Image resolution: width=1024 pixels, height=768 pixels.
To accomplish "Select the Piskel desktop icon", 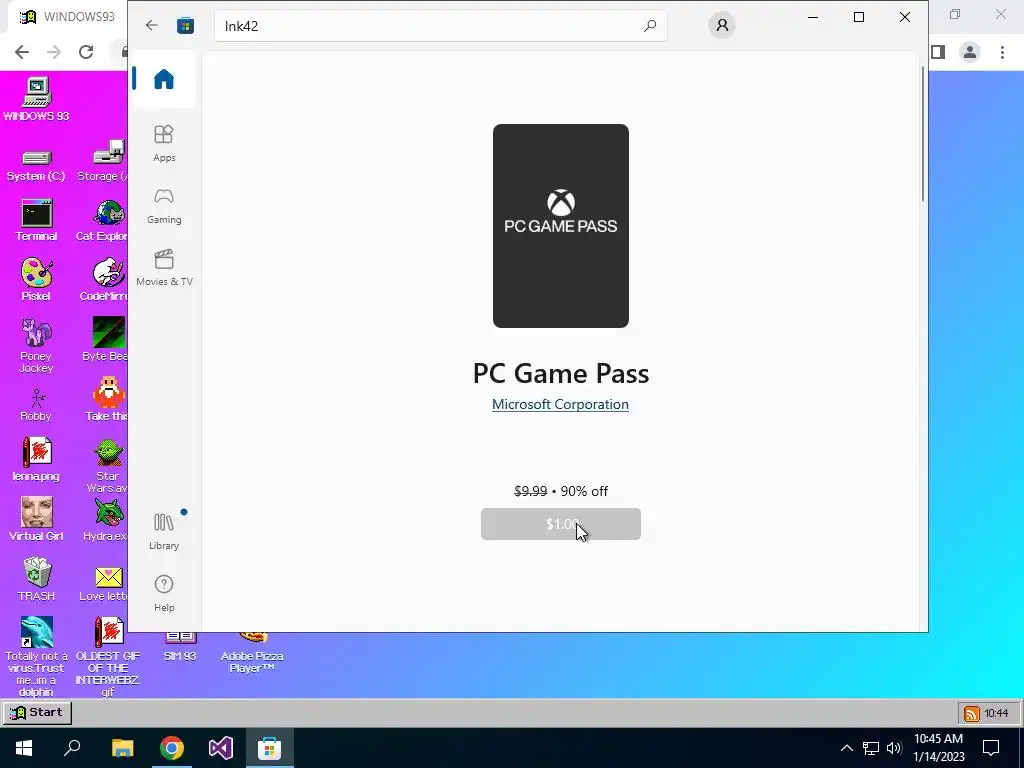I will click(x=36, y=279).
